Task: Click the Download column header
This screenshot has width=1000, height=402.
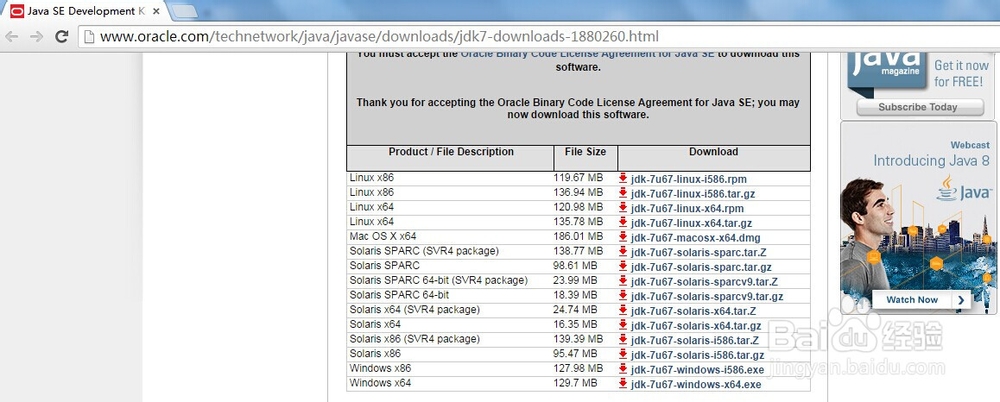Action: [714, 158]
